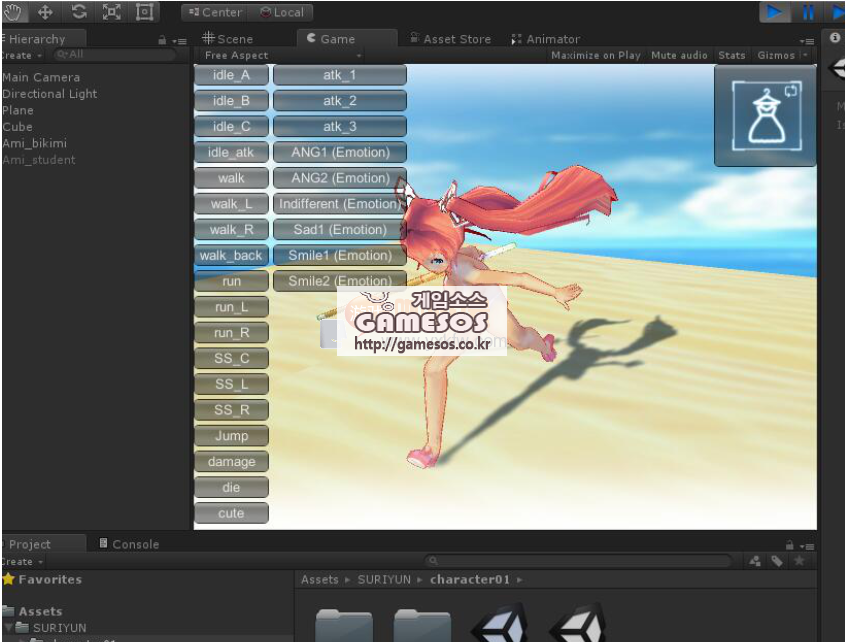Viewport: 845px width, 642px height.
Task: Select Directional Light in the Hierarchy
Action: click(50, 94)
